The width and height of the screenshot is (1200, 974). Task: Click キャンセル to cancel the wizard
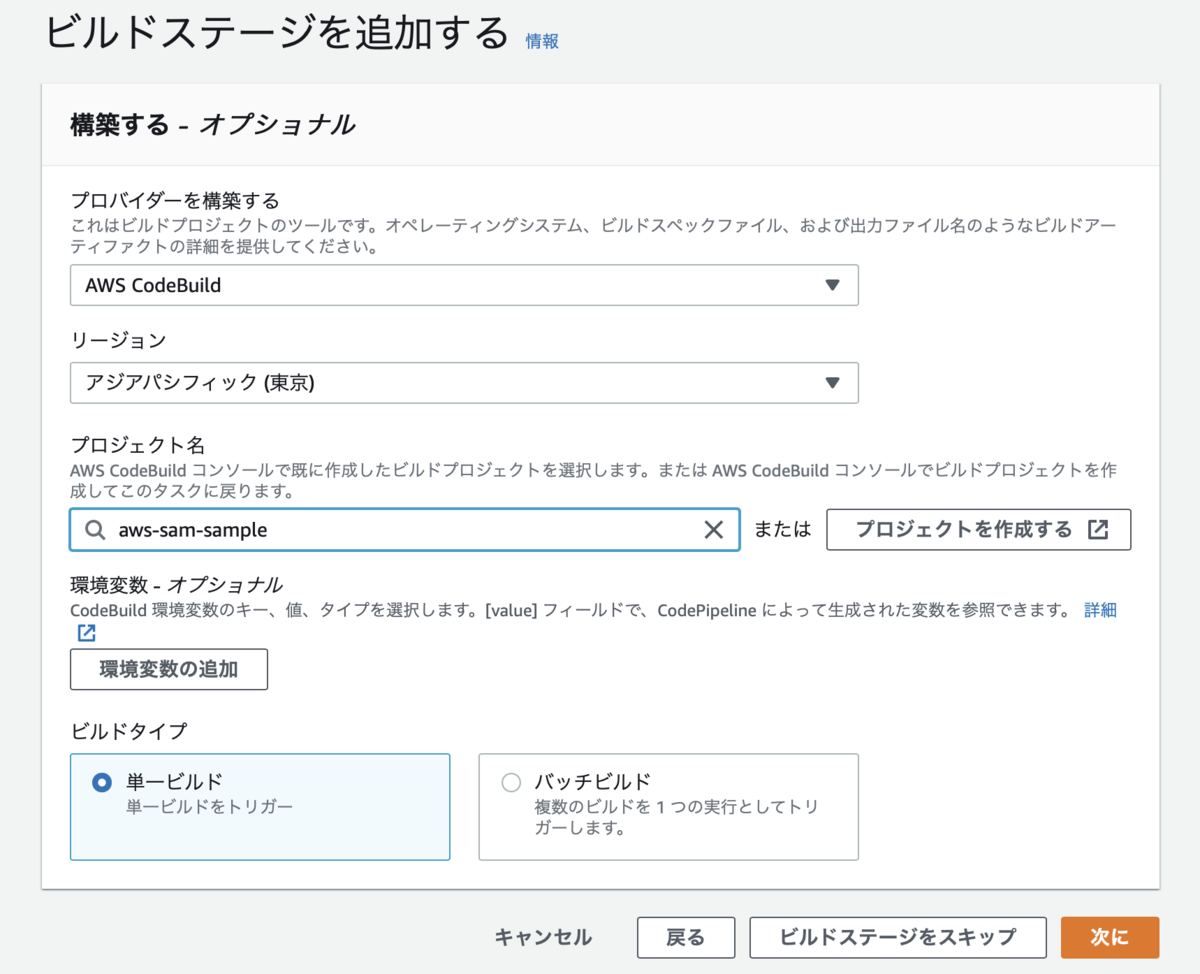(x=543, y=937)
